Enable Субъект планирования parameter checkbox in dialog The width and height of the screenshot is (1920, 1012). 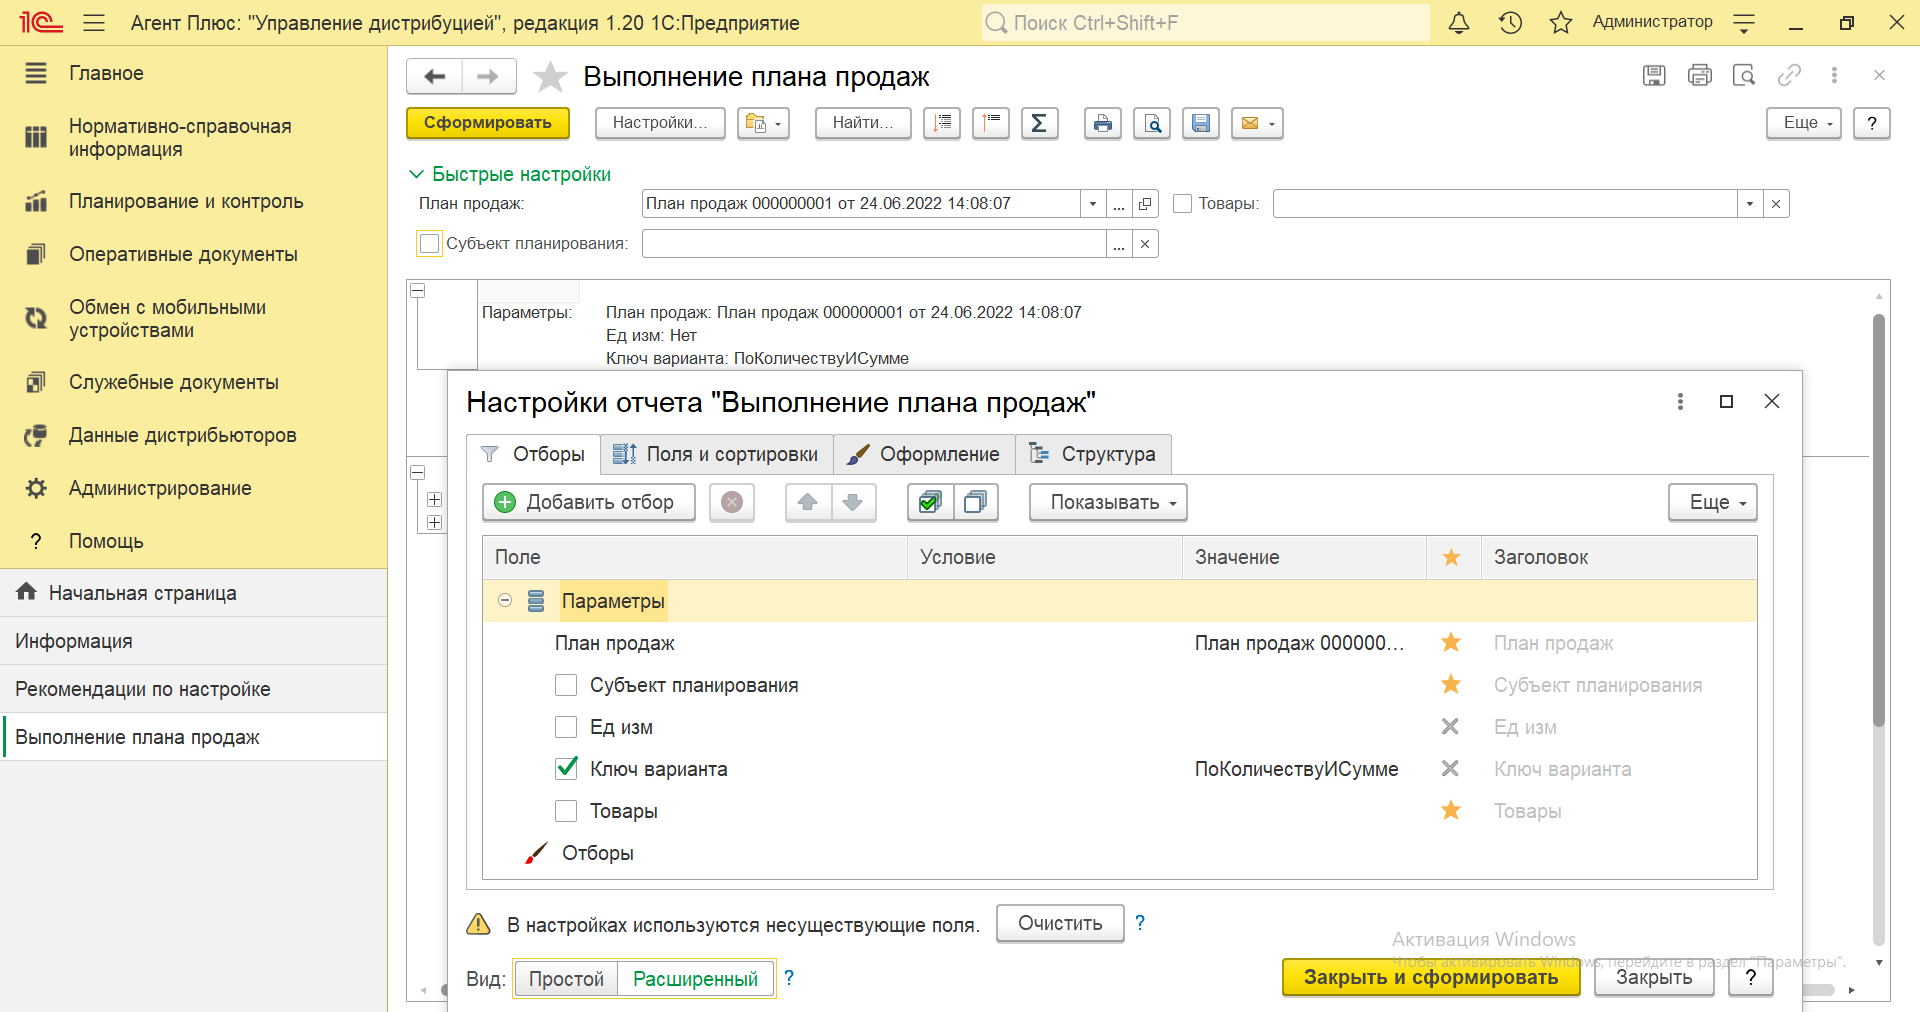click(x=566, y=685)
